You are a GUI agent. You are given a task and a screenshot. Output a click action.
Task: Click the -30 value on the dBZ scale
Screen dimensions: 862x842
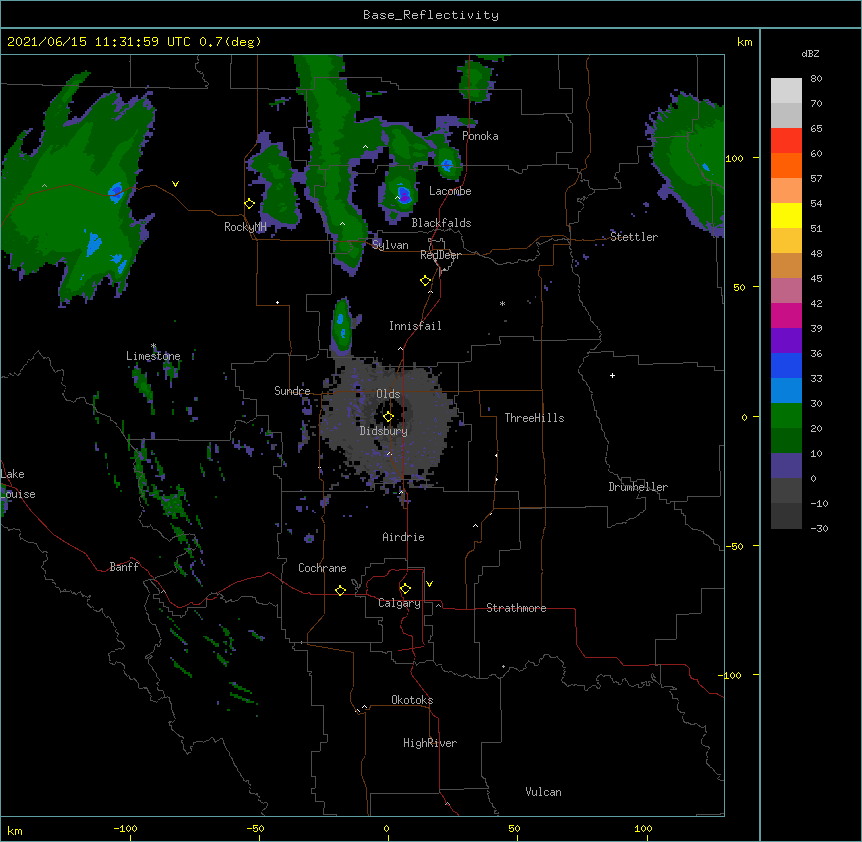coord(819,528)
